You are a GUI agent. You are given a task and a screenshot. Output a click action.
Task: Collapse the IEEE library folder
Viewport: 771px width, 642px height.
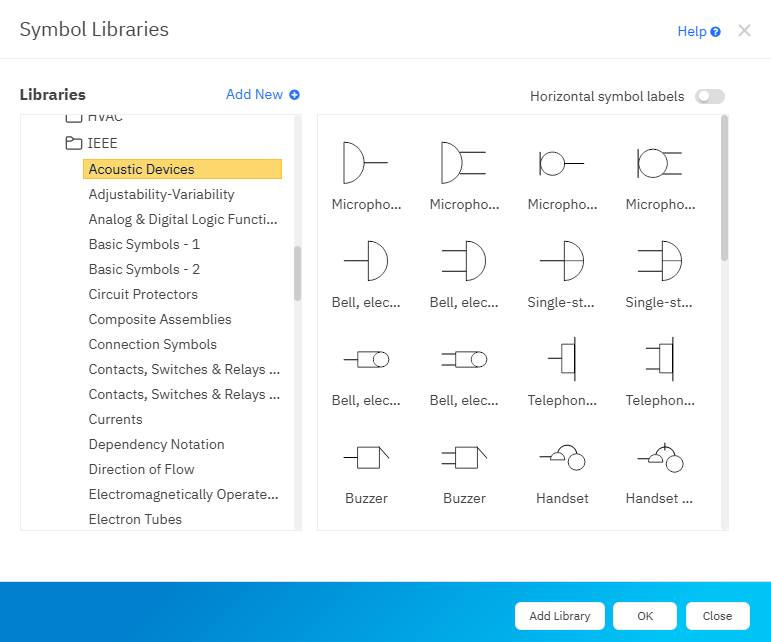(74, 143)
